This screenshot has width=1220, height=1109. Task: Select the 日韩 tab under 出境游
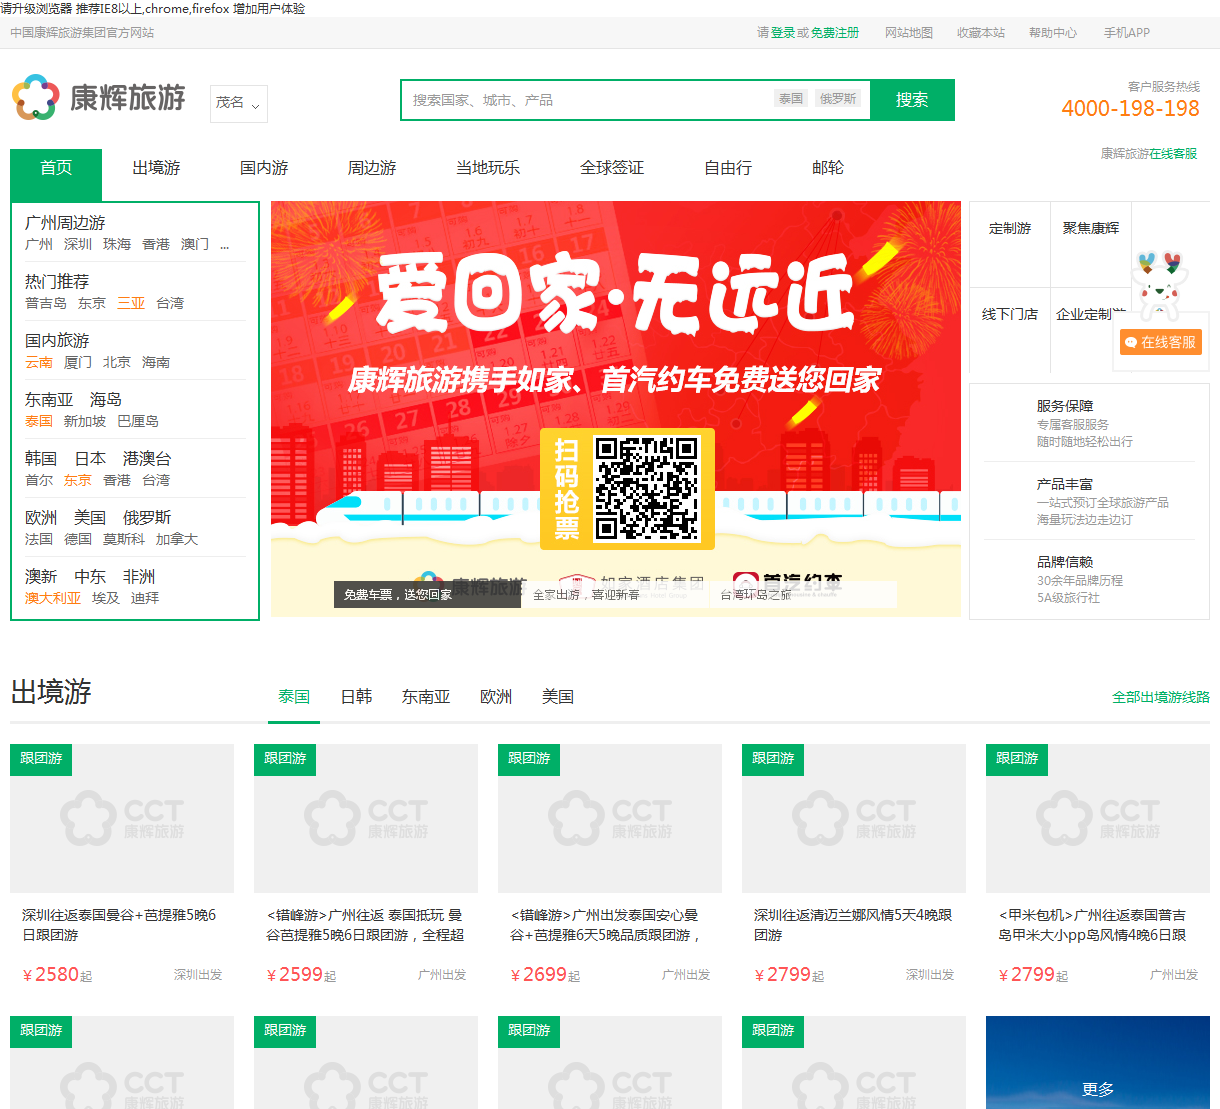(356, 697)
